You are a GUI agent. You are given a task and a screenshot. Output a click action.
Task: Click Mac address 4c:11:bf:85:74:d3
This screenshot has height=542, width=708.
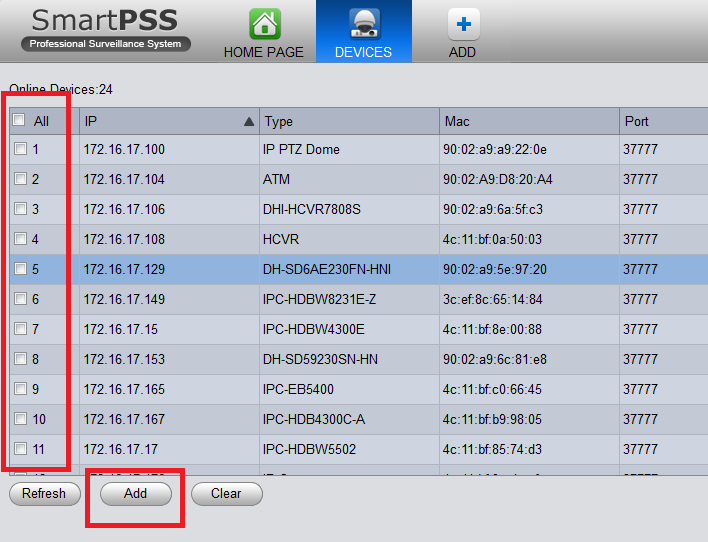click(x=492, y=449)
